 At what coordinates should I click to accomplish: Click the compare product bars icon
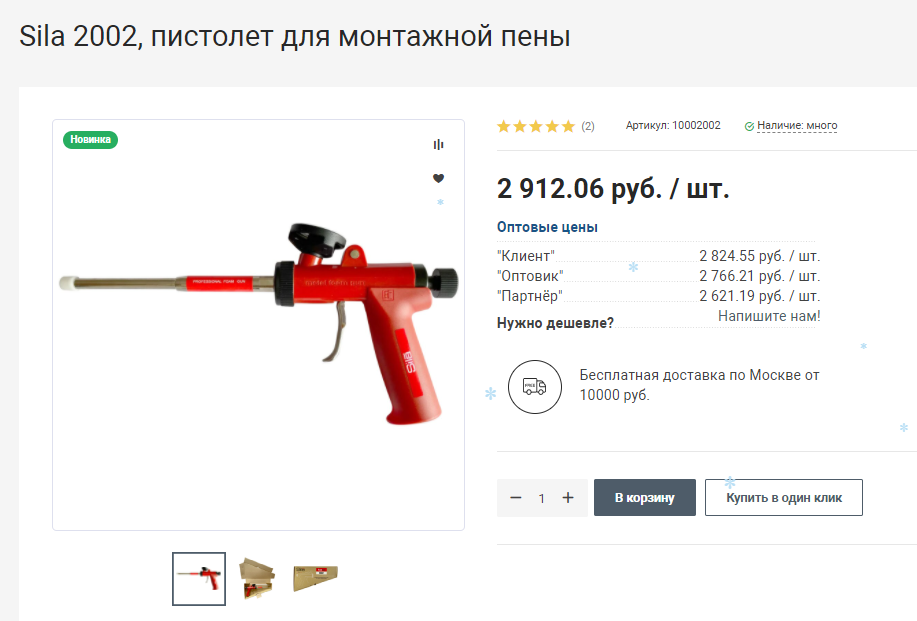[438, 144]
